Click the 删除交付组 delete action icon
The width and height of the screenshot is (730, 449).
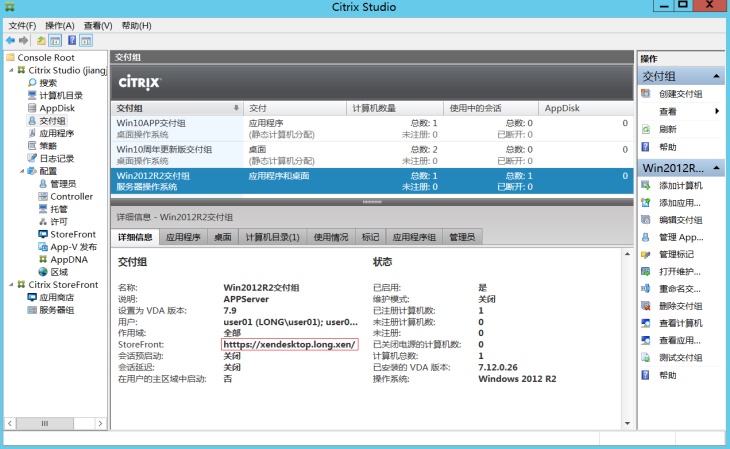click(646, 306)
